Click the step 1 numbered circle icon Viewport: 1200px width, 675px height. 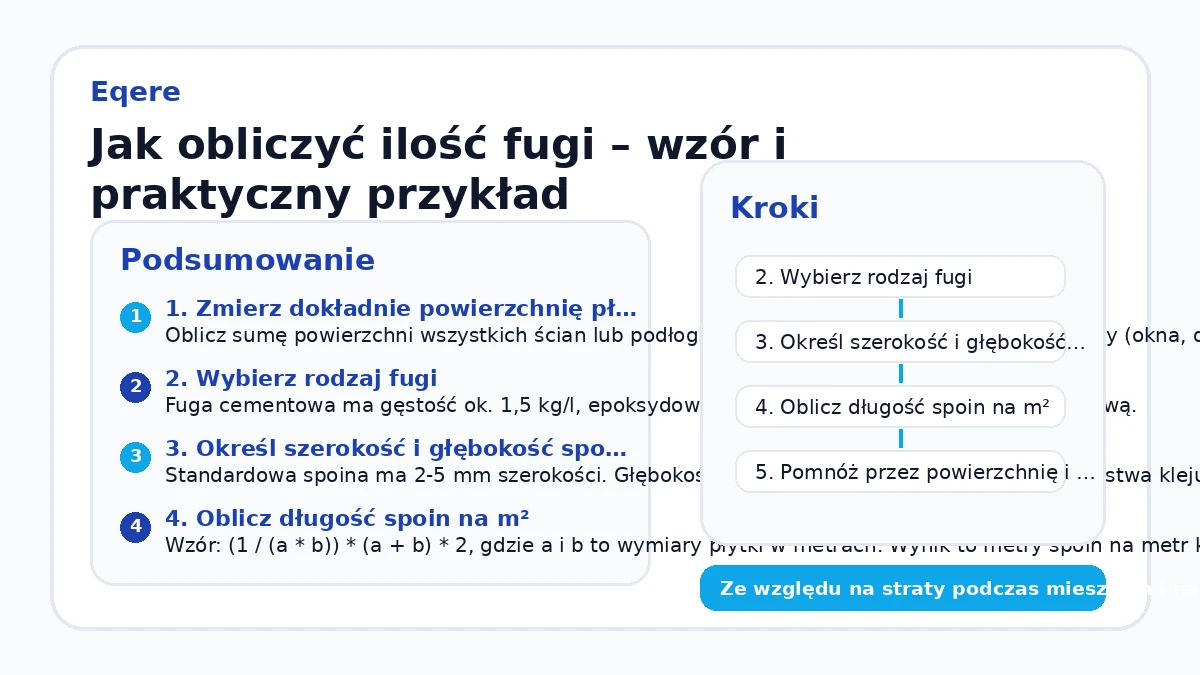[x=135, y=318]
